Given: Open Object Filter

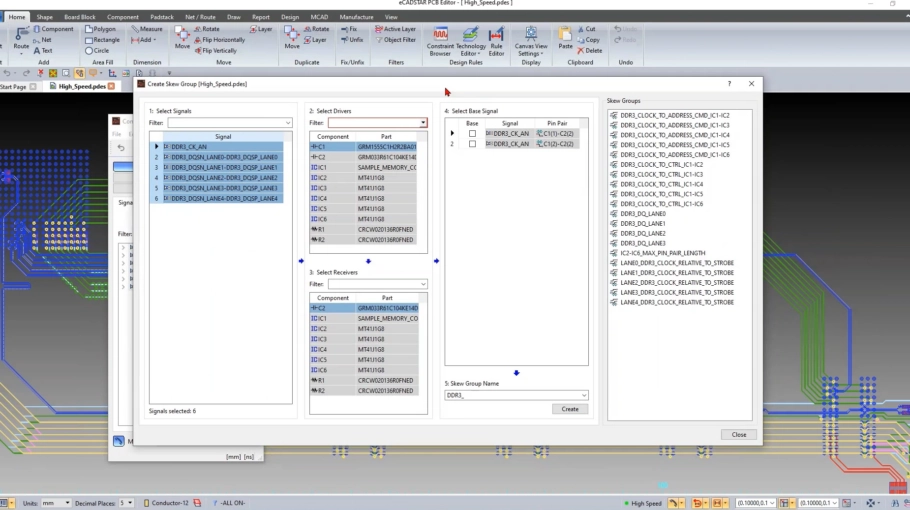Looking at the screenshot, I should pyautogui.click(x=396, y=40).
